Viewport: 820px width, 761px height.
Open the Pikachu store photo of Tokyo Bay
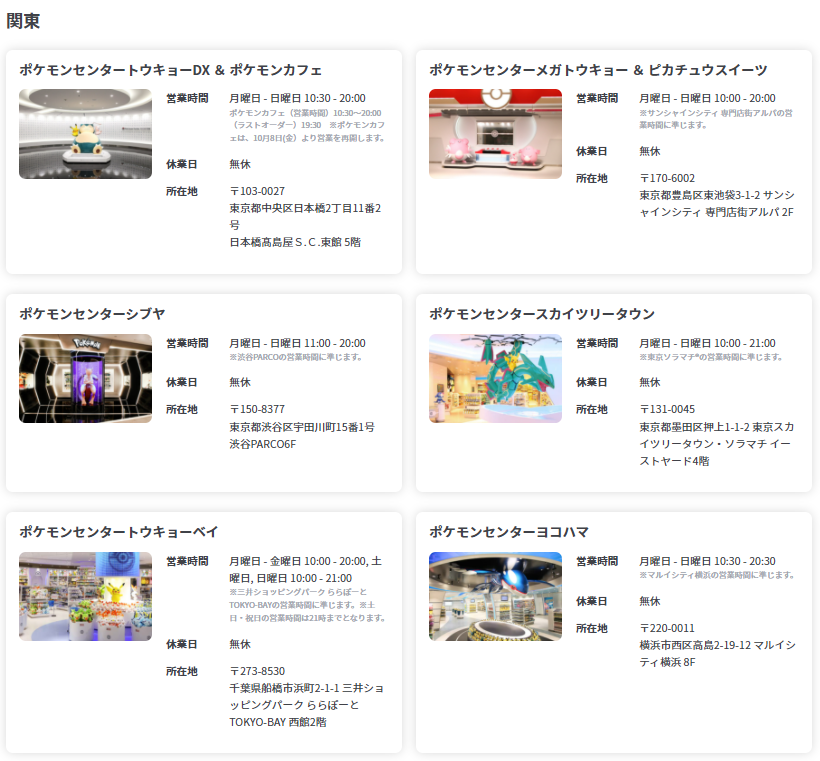tap(85, 597)
